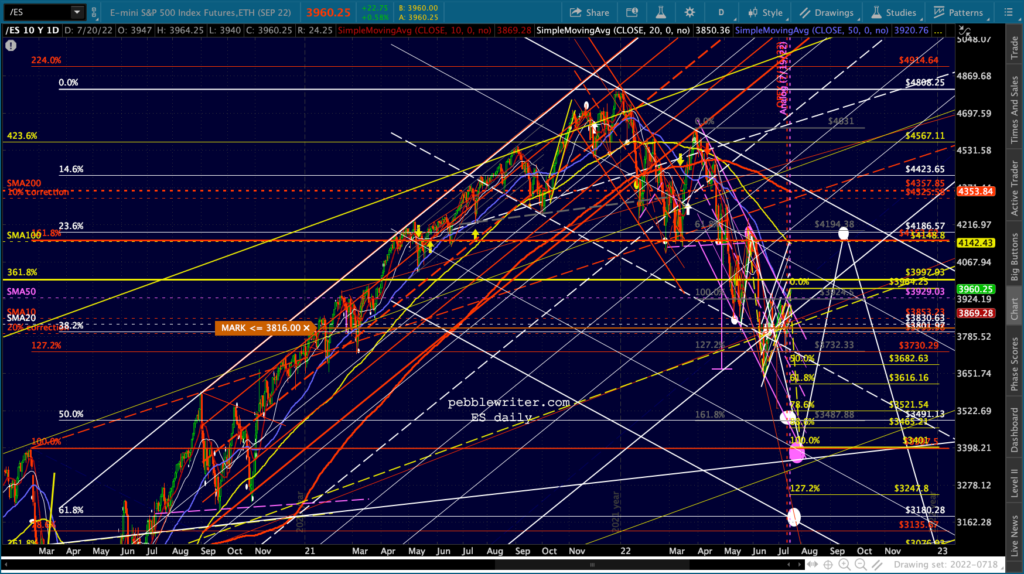Click the exclamation warning icon on chart
The image size is (1024, 574).
click(x=11, y=46)
